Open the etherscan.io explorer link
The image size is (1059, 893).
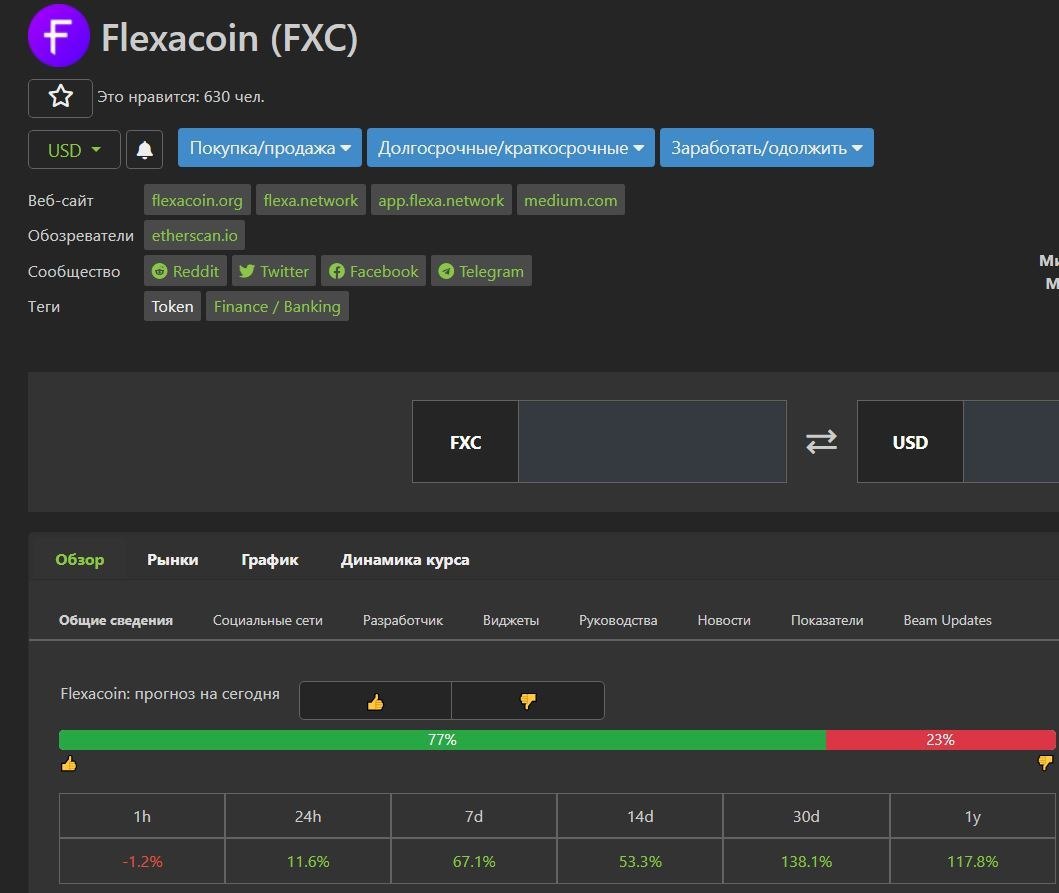pos(195,235)
